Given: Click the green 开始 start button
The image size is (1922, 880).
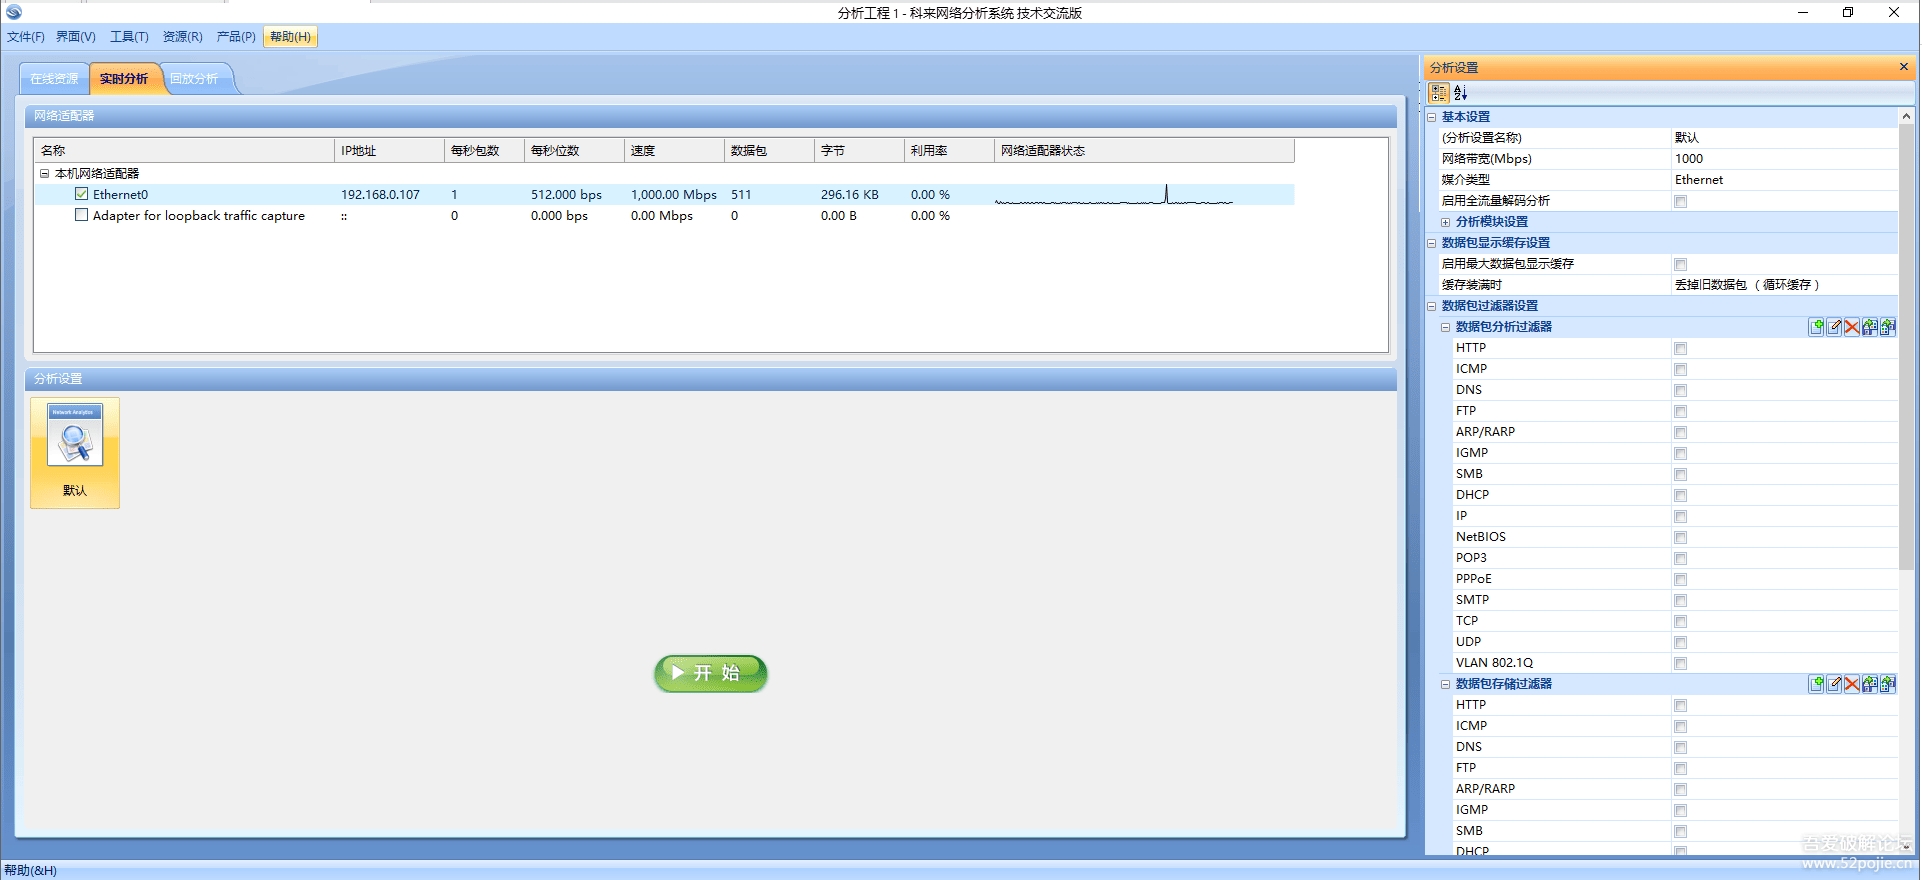Looking at the screenshot, I should [710, 673].
